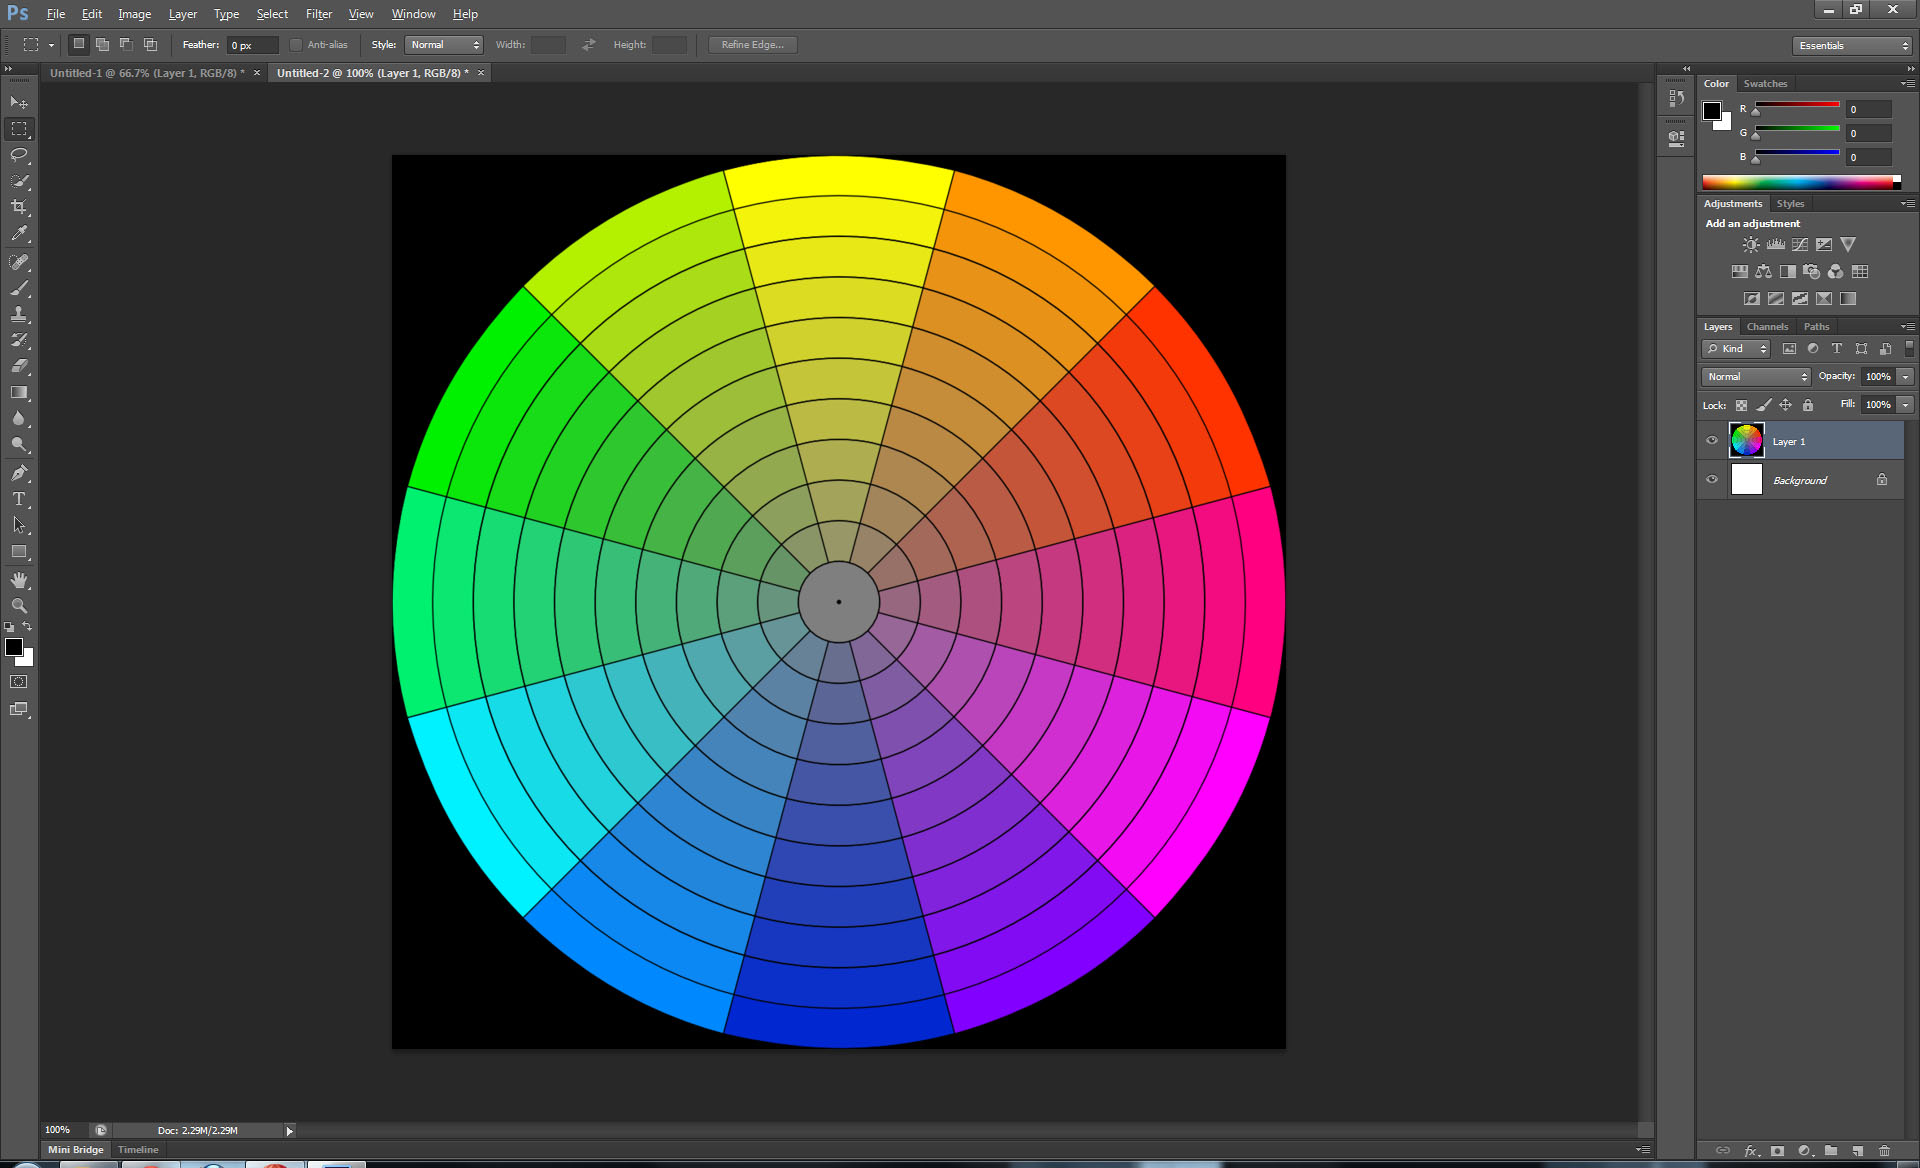Viewport: 1920px width, 1168px height.
Task: Open the Zoom tool
Action: pyautogui.click(x=19, y=605)
